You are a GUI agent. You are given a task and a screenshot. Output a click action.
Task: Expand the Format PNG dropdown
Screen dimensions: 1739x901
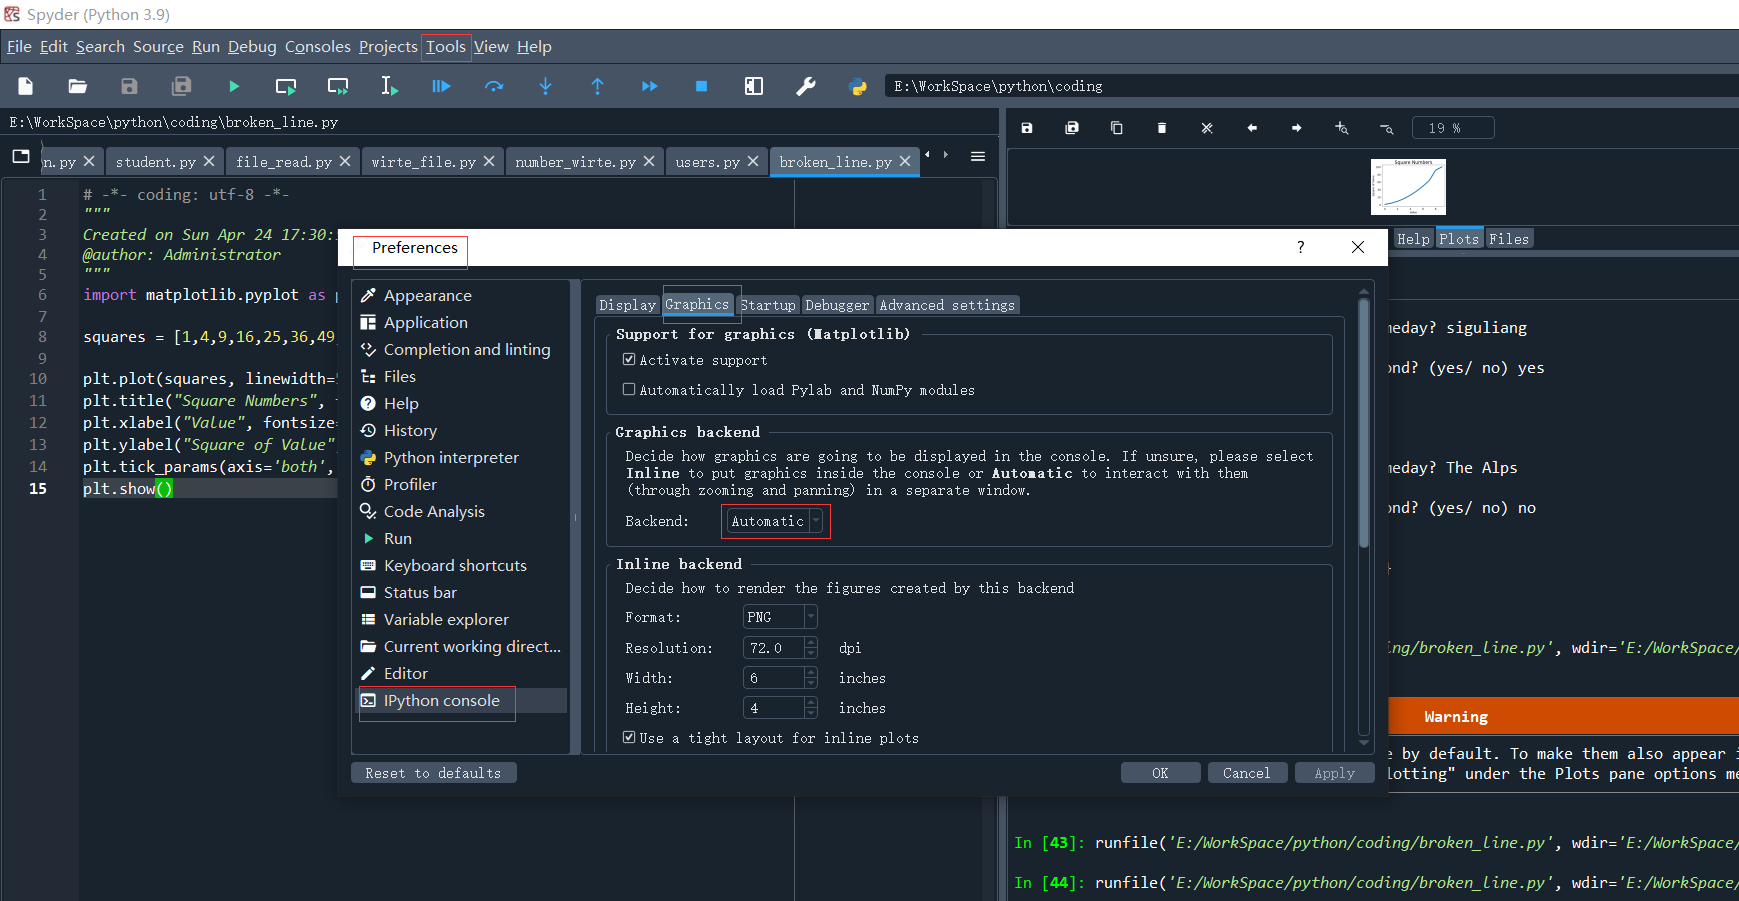coord(780,618)
